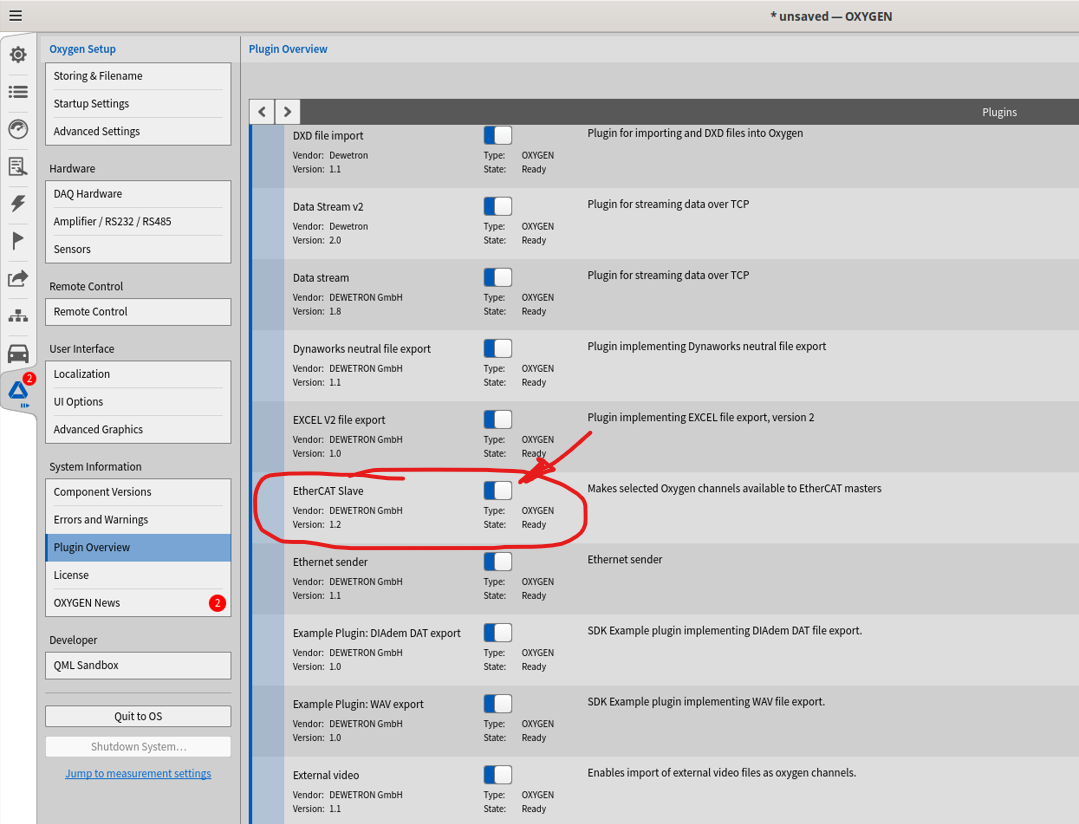Viewport: 1079px width, 824px height.
Task: Click 'Makes selected Oxygen channels available' description
Action: (734, 488)
